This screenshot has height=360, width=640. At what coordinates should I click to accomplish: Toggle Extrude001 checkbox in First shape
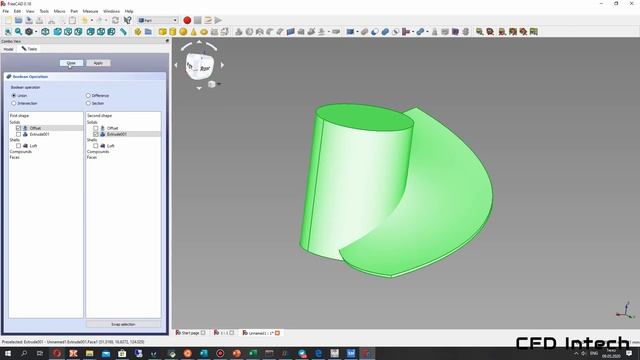[x=18, y=134]
